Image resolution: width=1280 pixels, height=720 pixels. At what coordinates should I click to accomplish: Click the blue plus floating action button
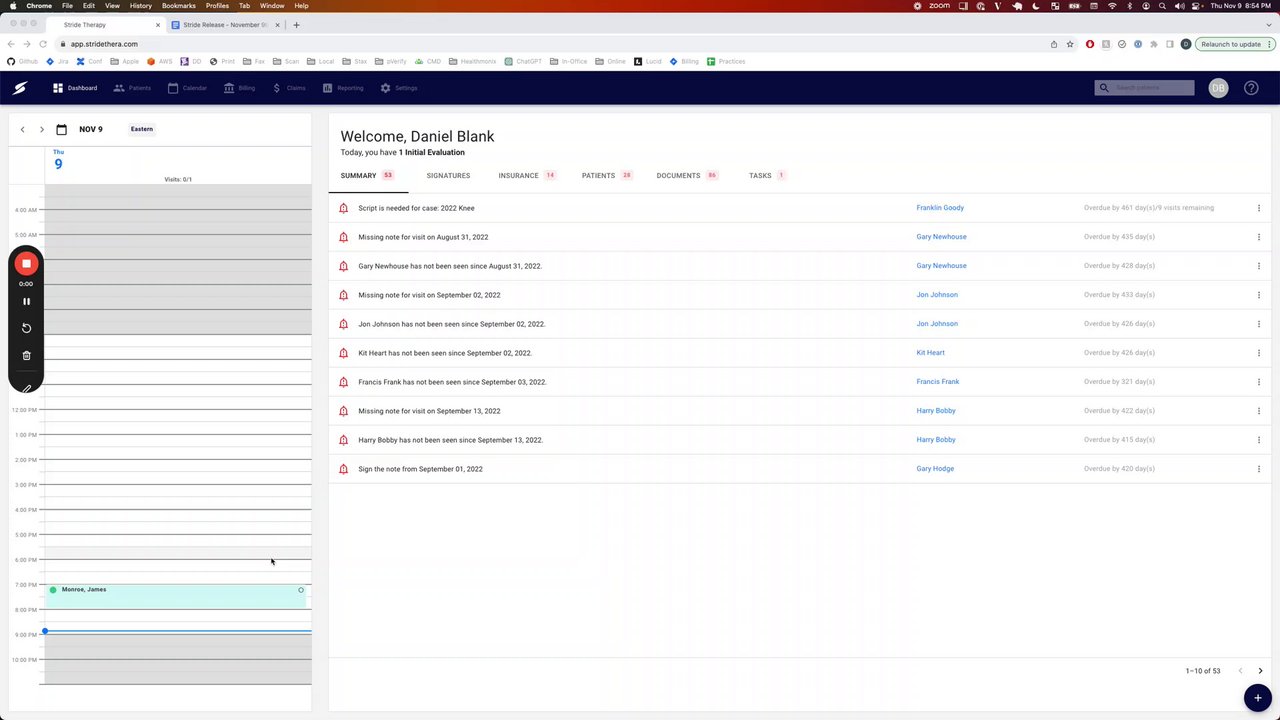click(x=1257, y=697)
